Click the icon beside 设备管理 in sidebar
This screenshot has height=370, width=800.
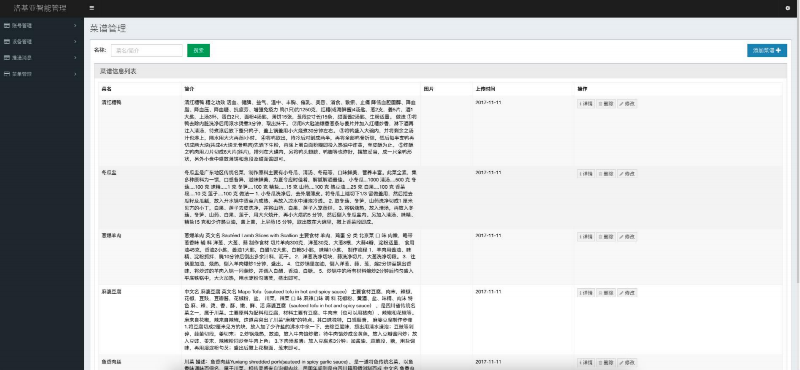(x=7, y=41)
